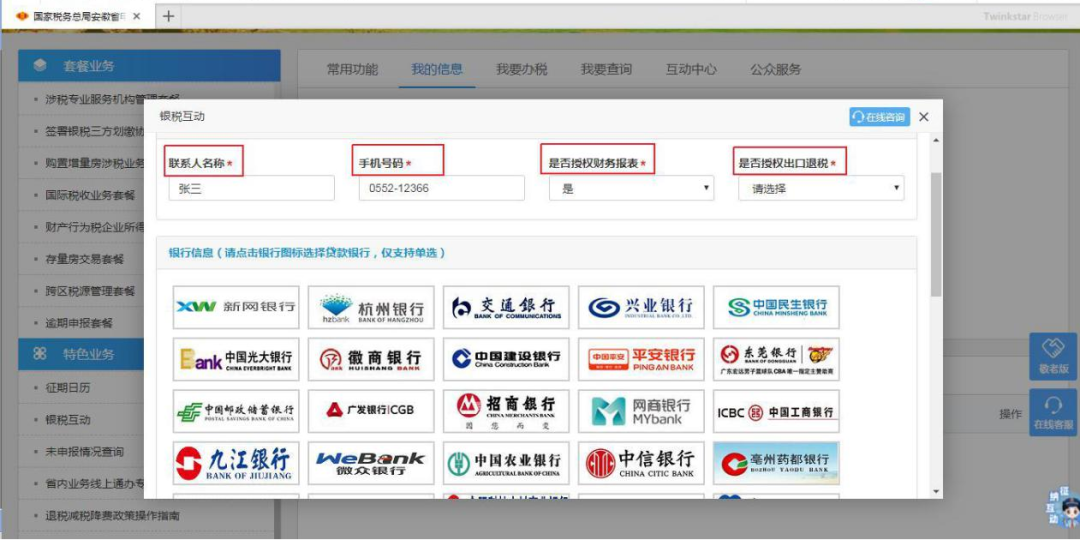Collapse the 套餐业务 sidebar section
The width and height of the screenshot is (1080, 540).
pos(149,65)
